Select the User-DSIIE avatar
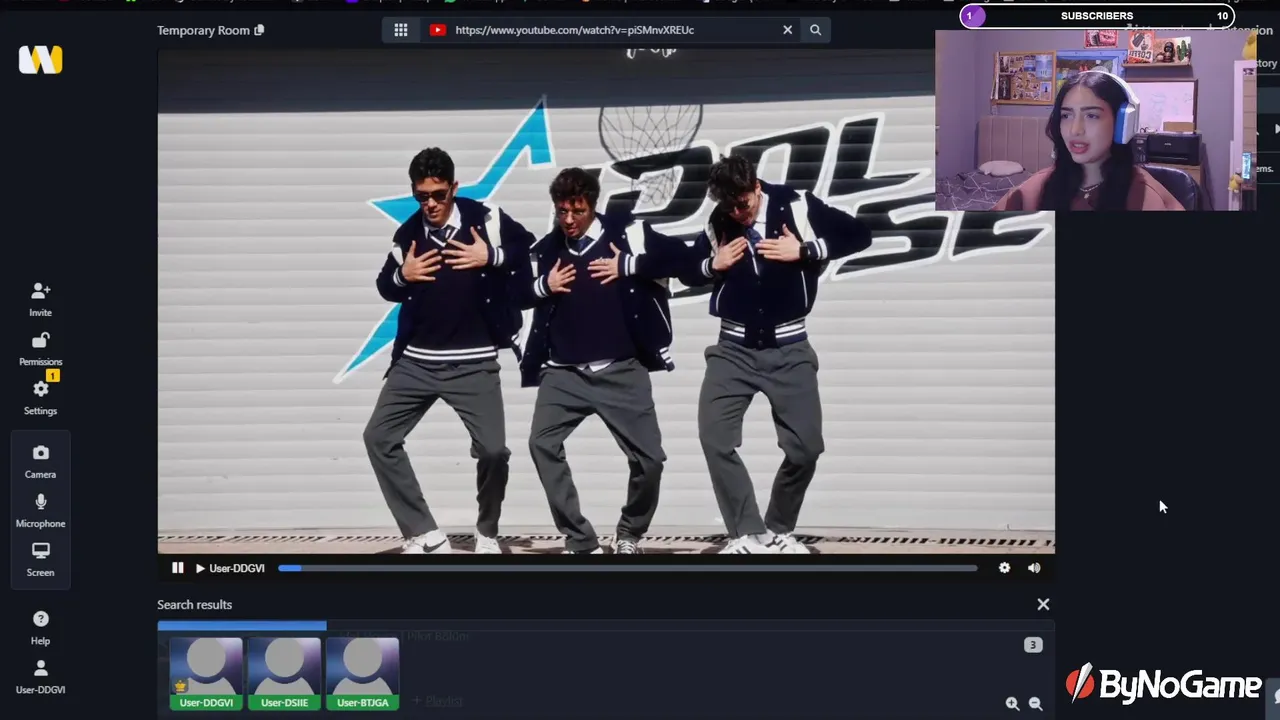 (284, 673)
